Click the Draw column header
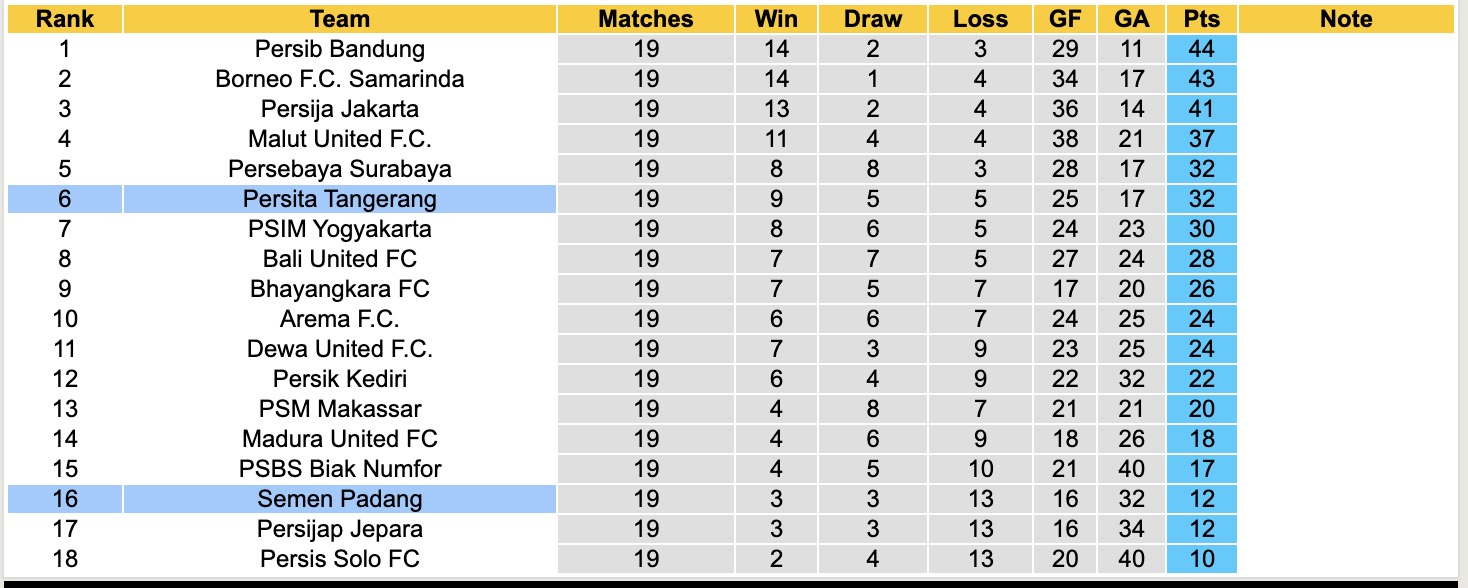The height and width of the screenshot is (588, 1468). [x=872, y=19]
